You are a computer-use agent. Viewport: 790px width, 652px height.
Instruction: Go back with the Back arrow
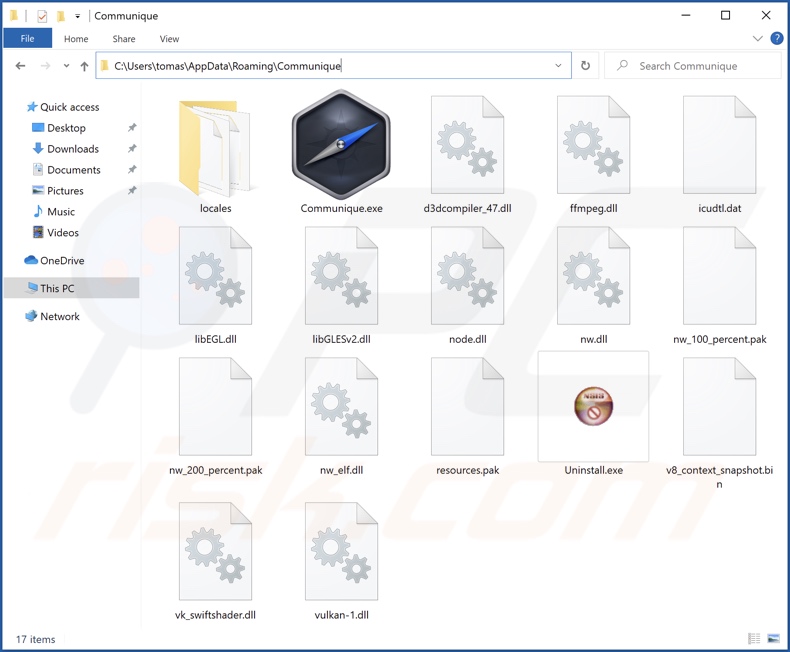[21, 66]
